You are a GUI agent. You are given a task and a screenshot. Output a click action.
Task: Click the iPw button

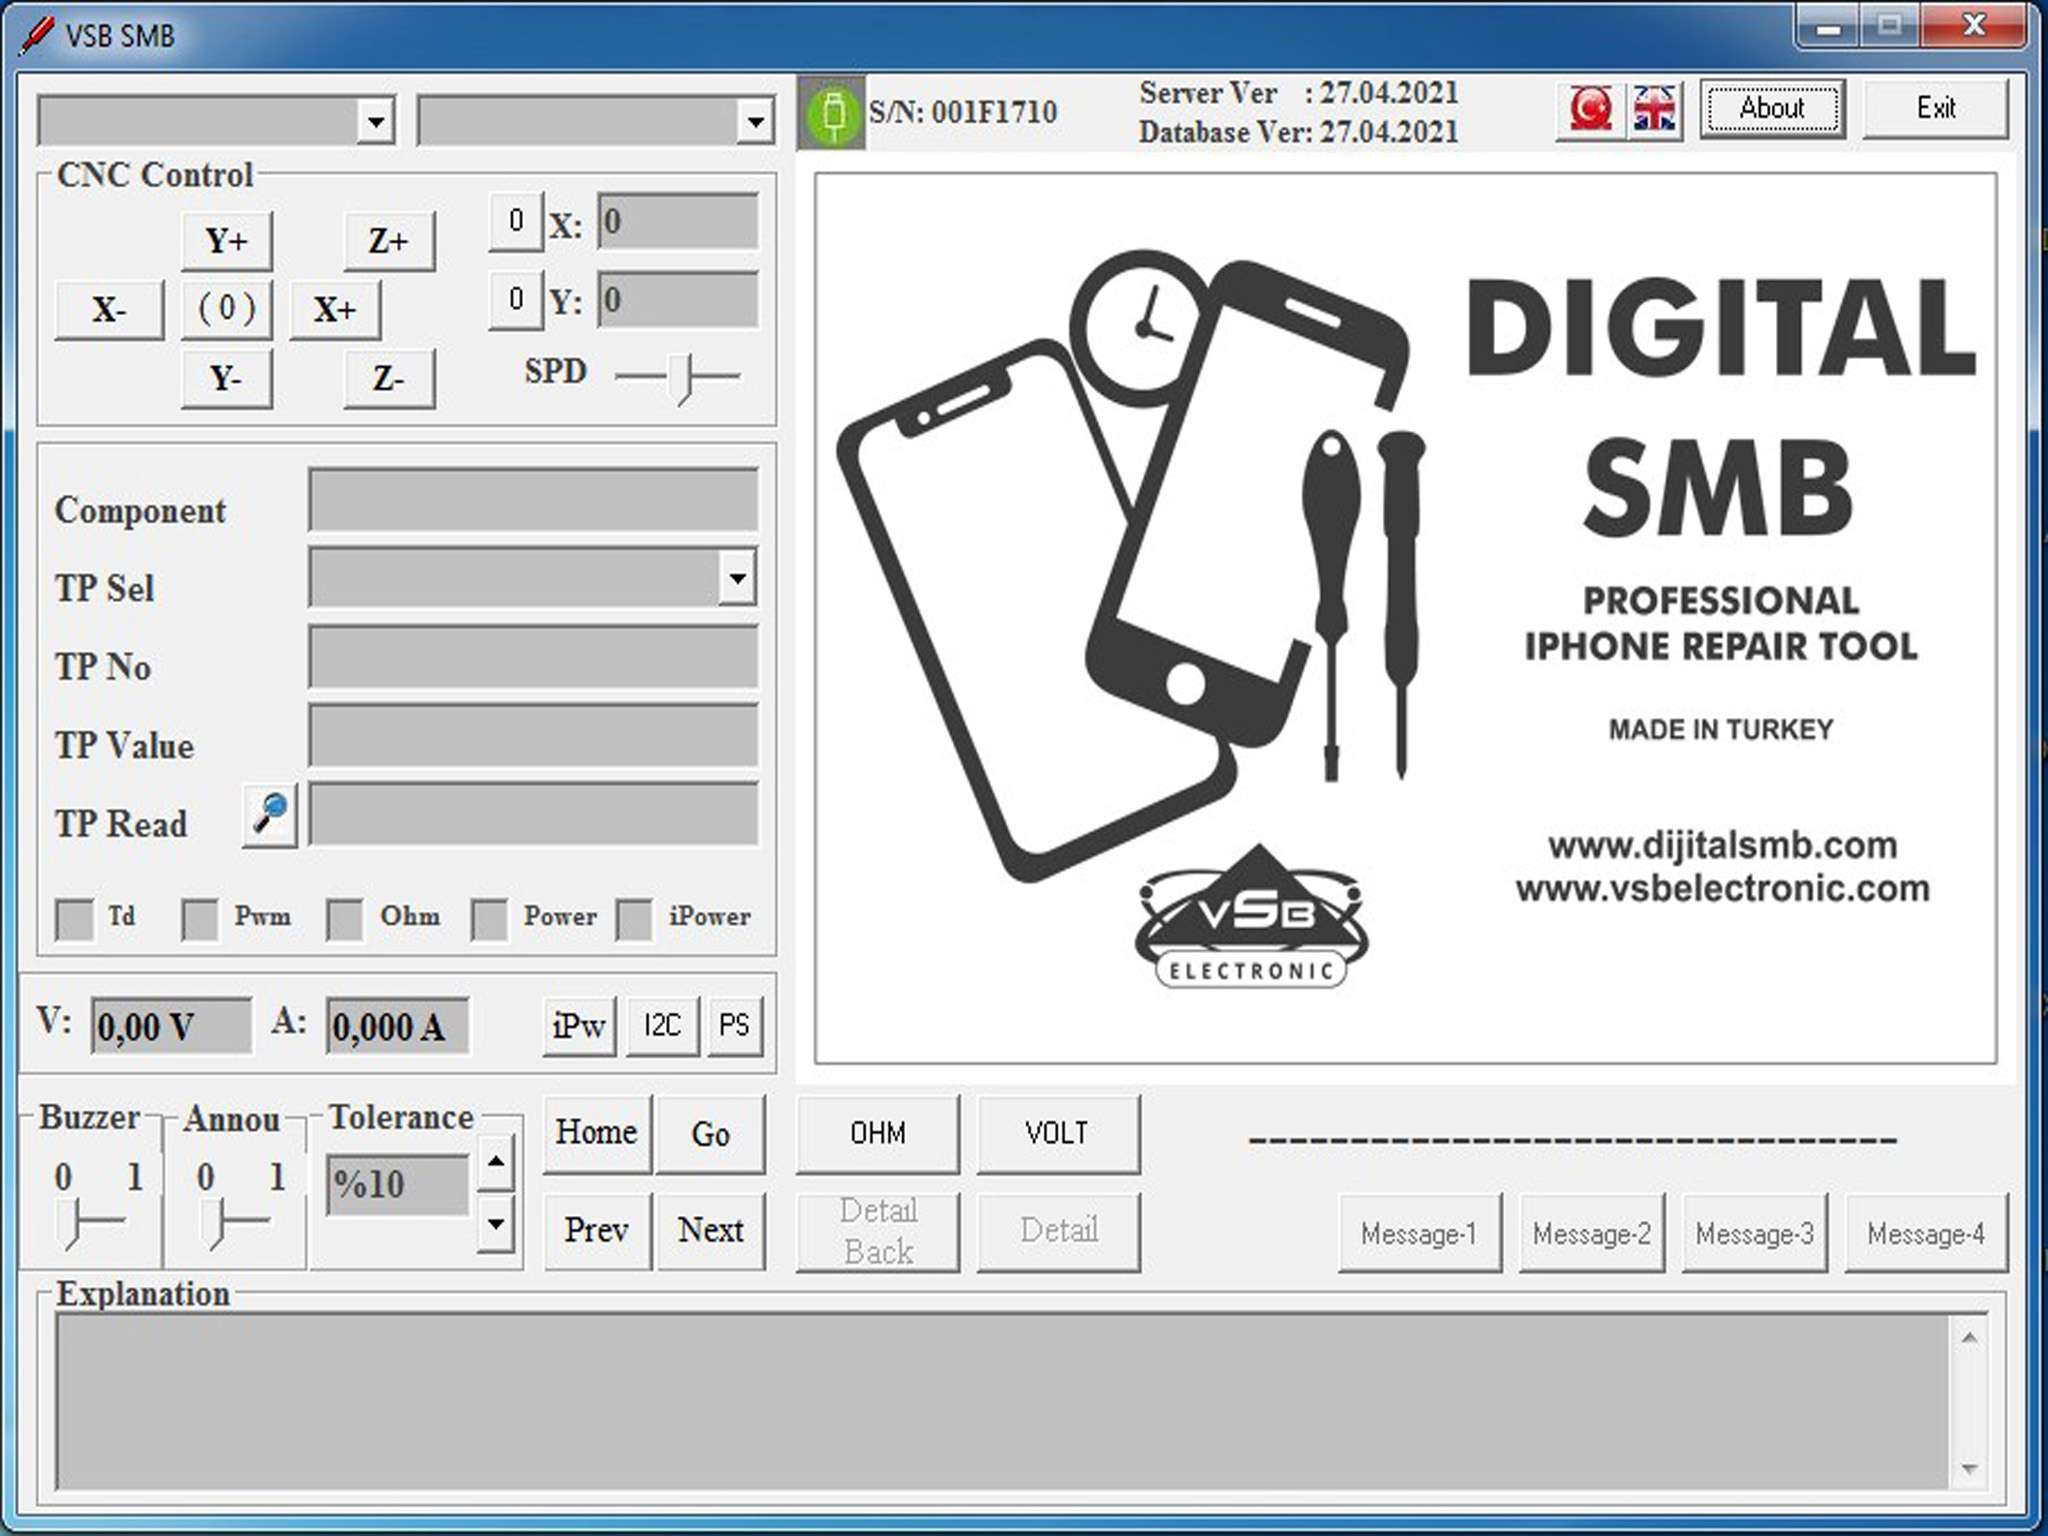(579, 1026)
